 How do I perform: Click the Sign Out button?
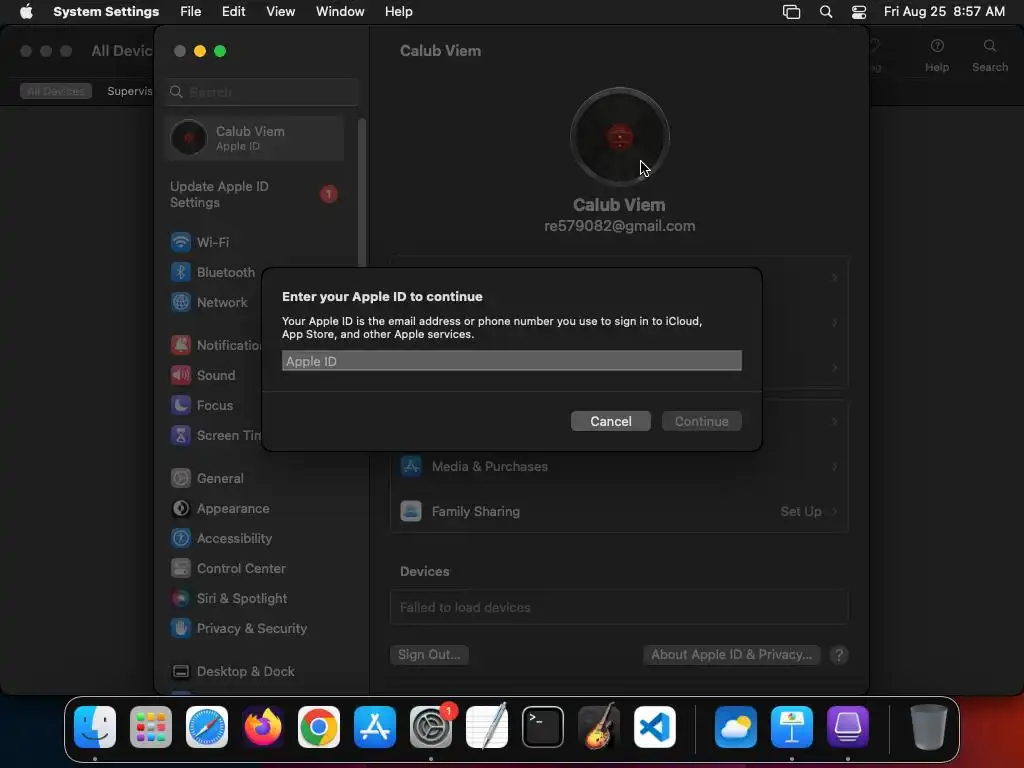429,654
